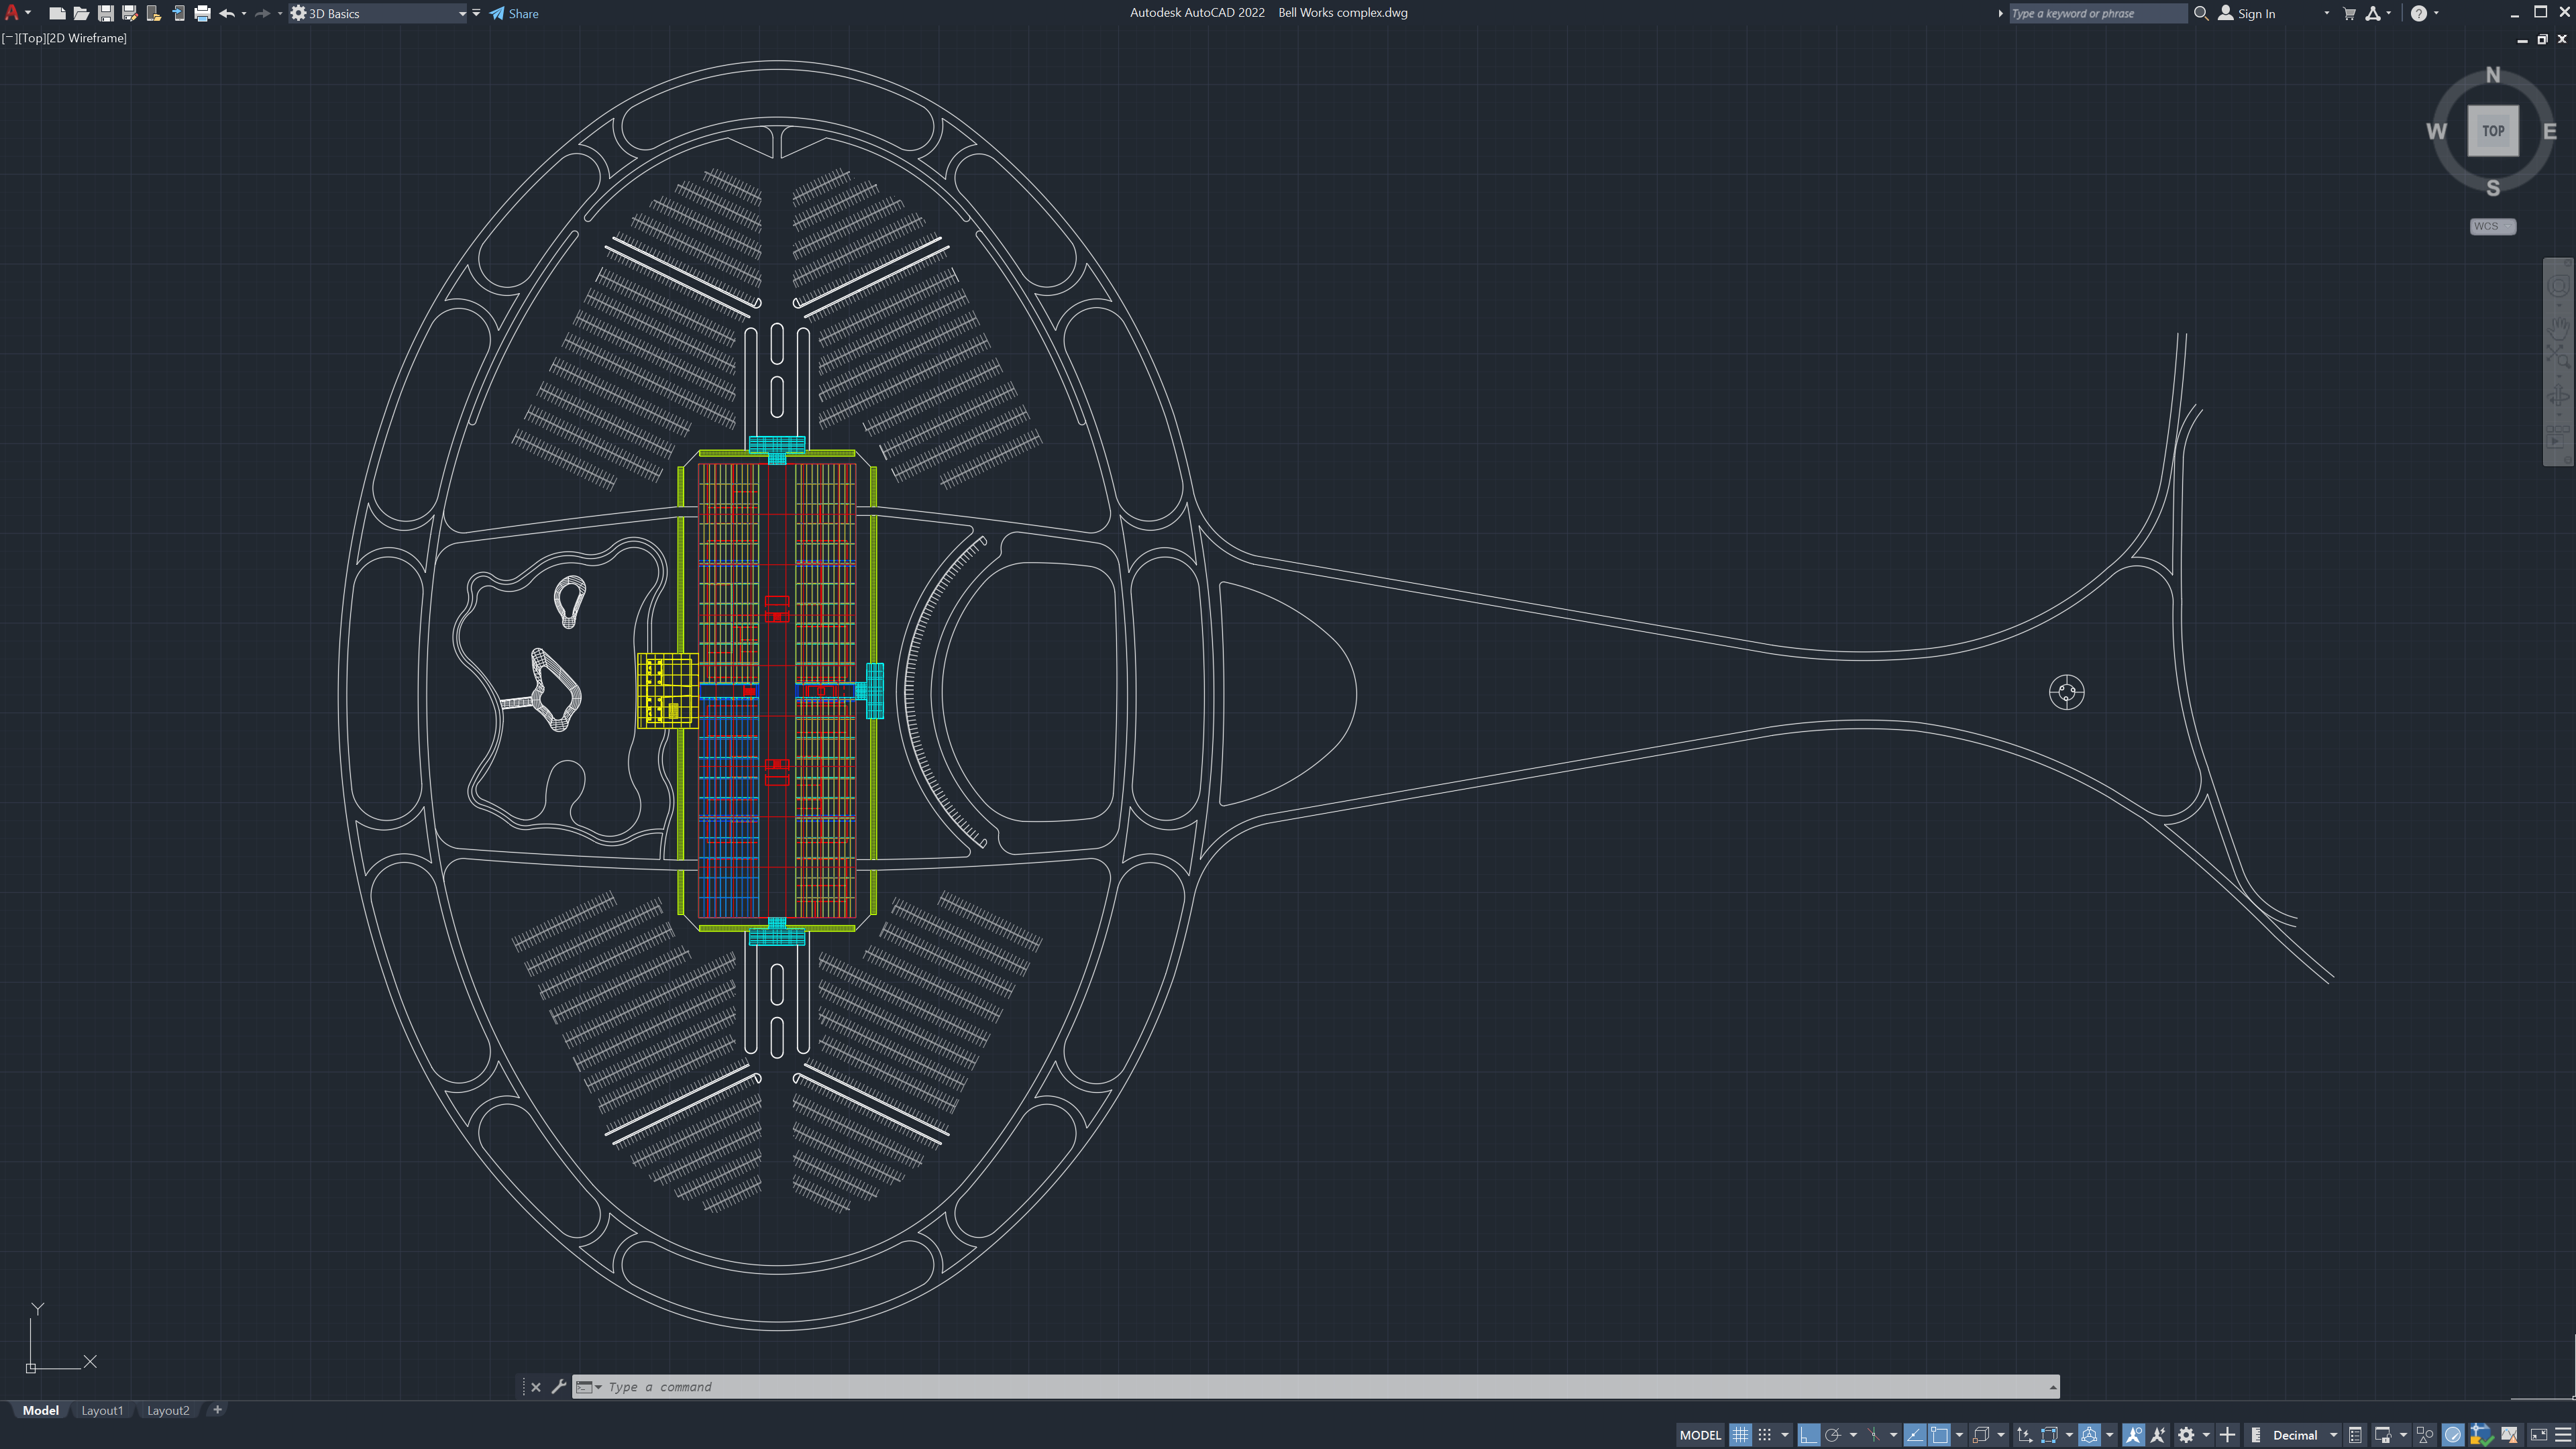Open workspace switching gear in status bar

click(2186, 1435)
